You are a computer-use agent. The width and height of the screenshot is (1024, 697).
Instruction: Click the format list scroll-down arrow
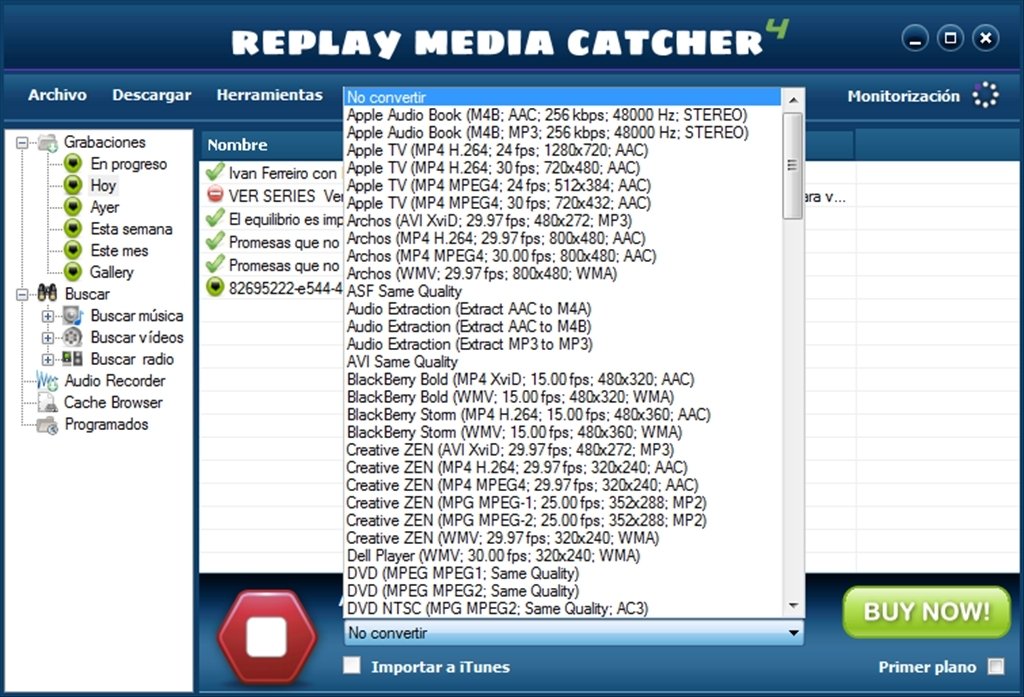point(793,606)
